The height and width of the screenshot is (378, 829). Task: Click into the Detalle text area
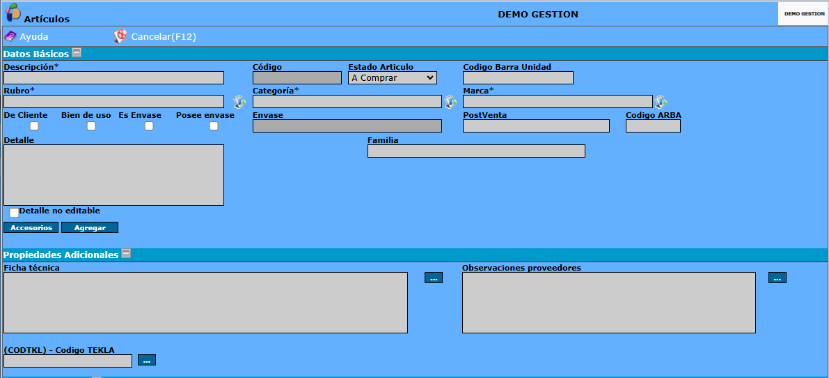114,175
